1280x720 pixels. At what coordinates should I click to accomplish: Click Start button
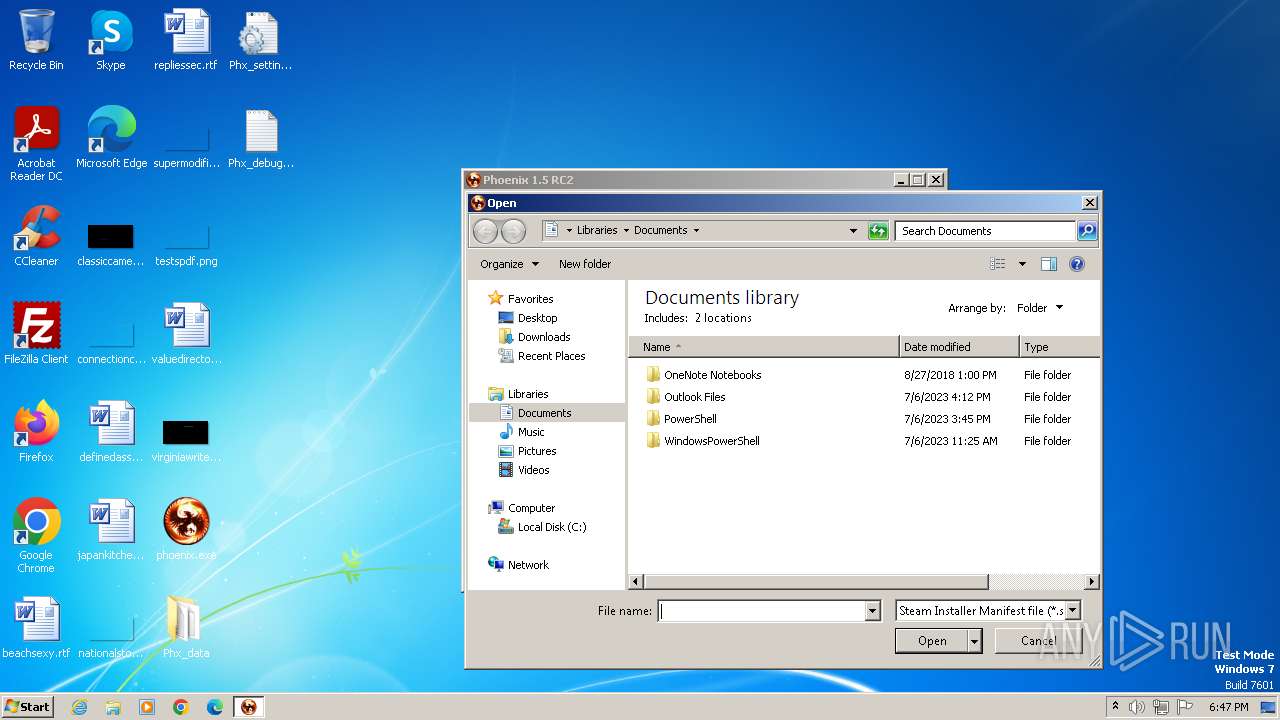point(28,707)
